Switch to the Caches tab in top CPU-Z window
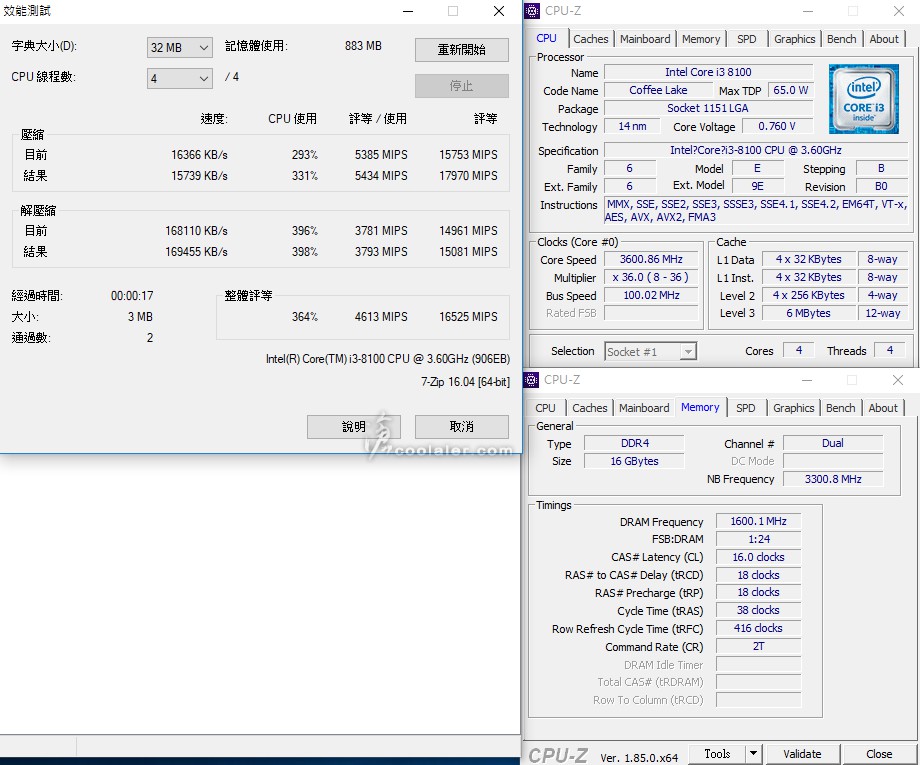 click(590, 39)
